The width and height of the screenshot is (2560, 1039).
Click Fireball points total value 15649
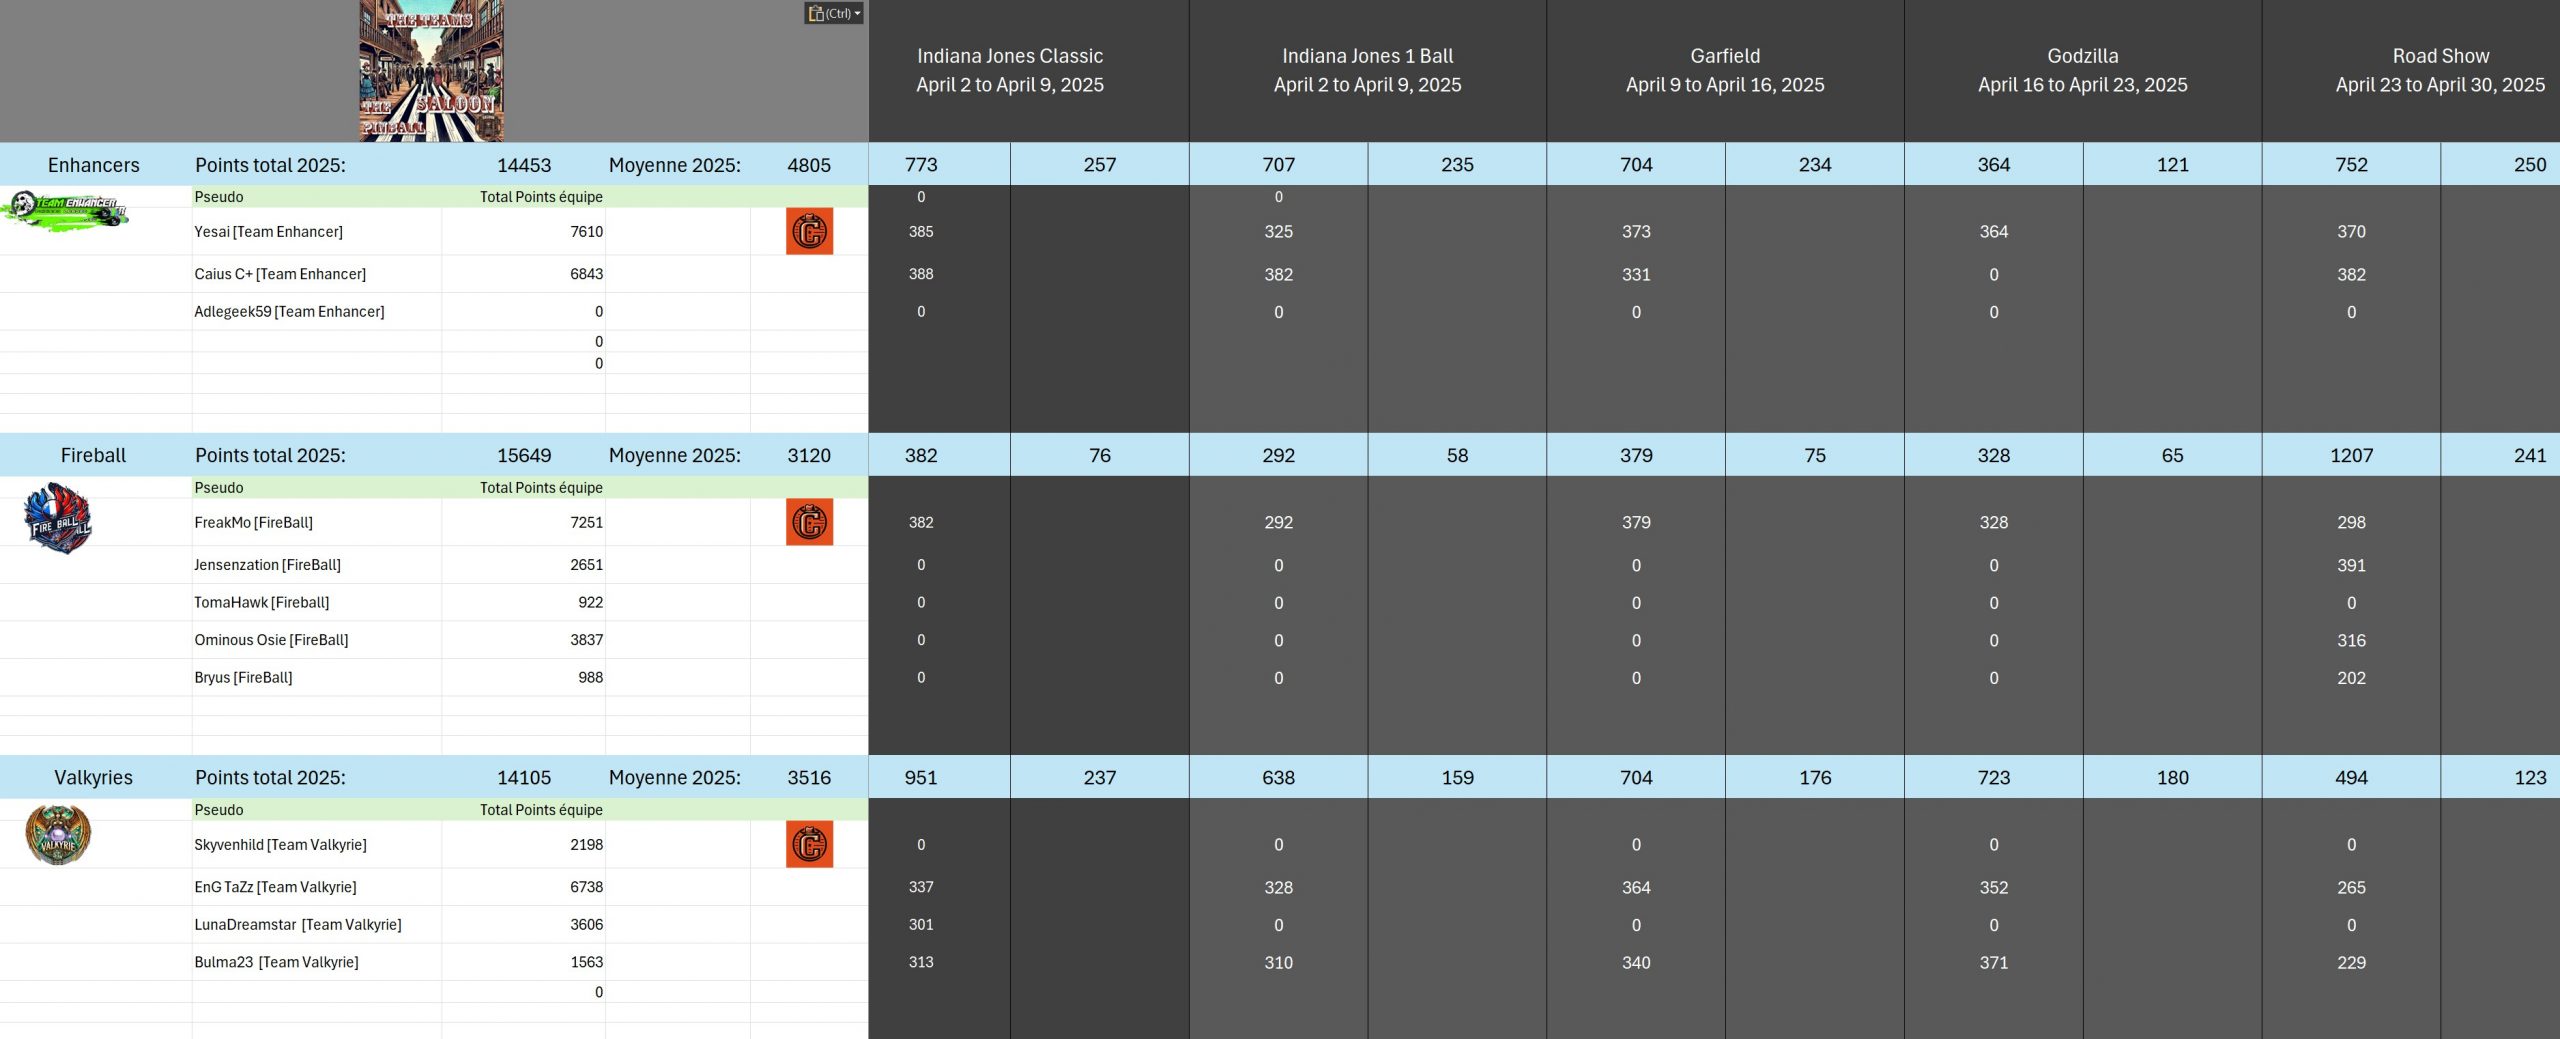pyautogui.click(x=524, y=455)
